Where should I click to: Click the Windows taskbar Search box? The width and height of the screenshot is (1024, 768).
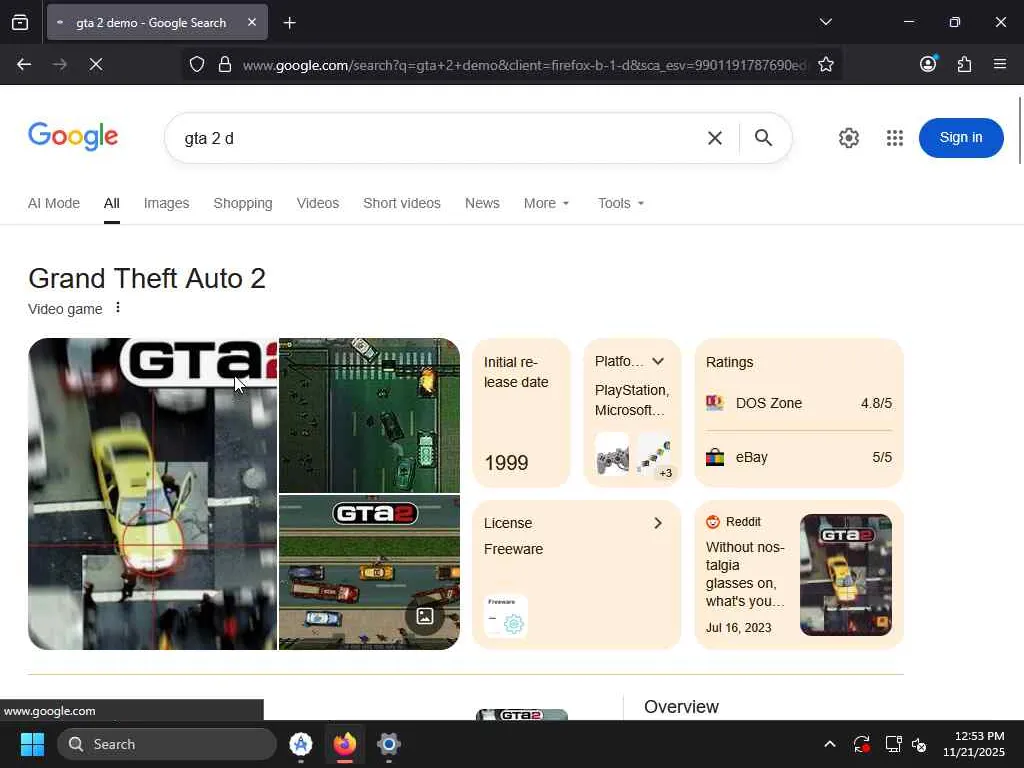tap(167, 744)
